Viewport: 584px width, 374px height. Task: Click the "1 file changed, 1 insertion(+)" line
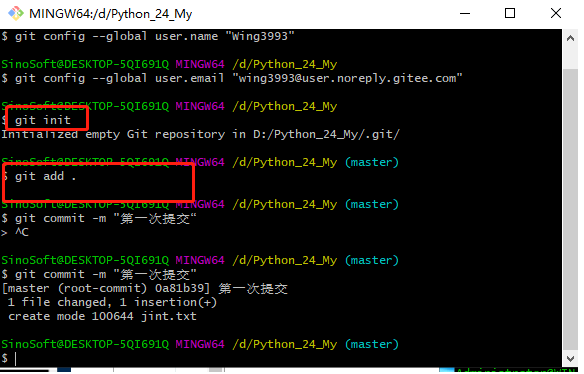(x=112, y=302)
